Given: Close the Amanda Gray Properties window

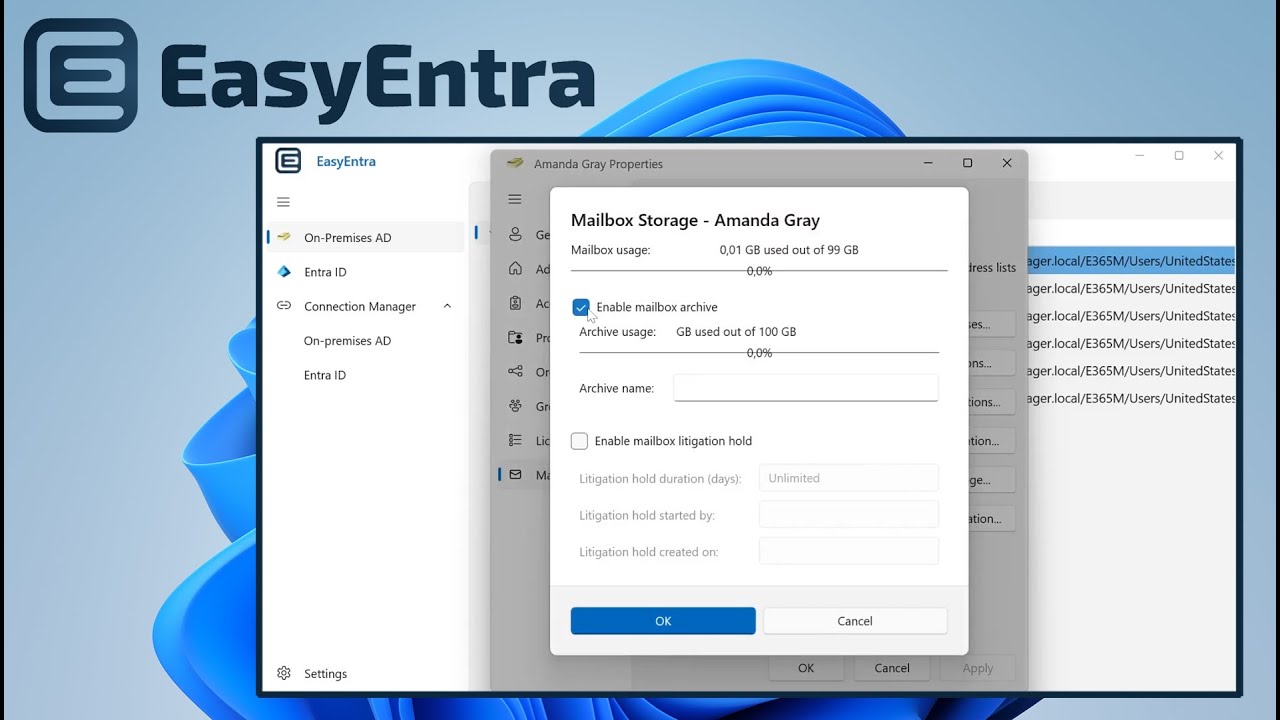Looking at the screenshot, I should click(1007, 163).
